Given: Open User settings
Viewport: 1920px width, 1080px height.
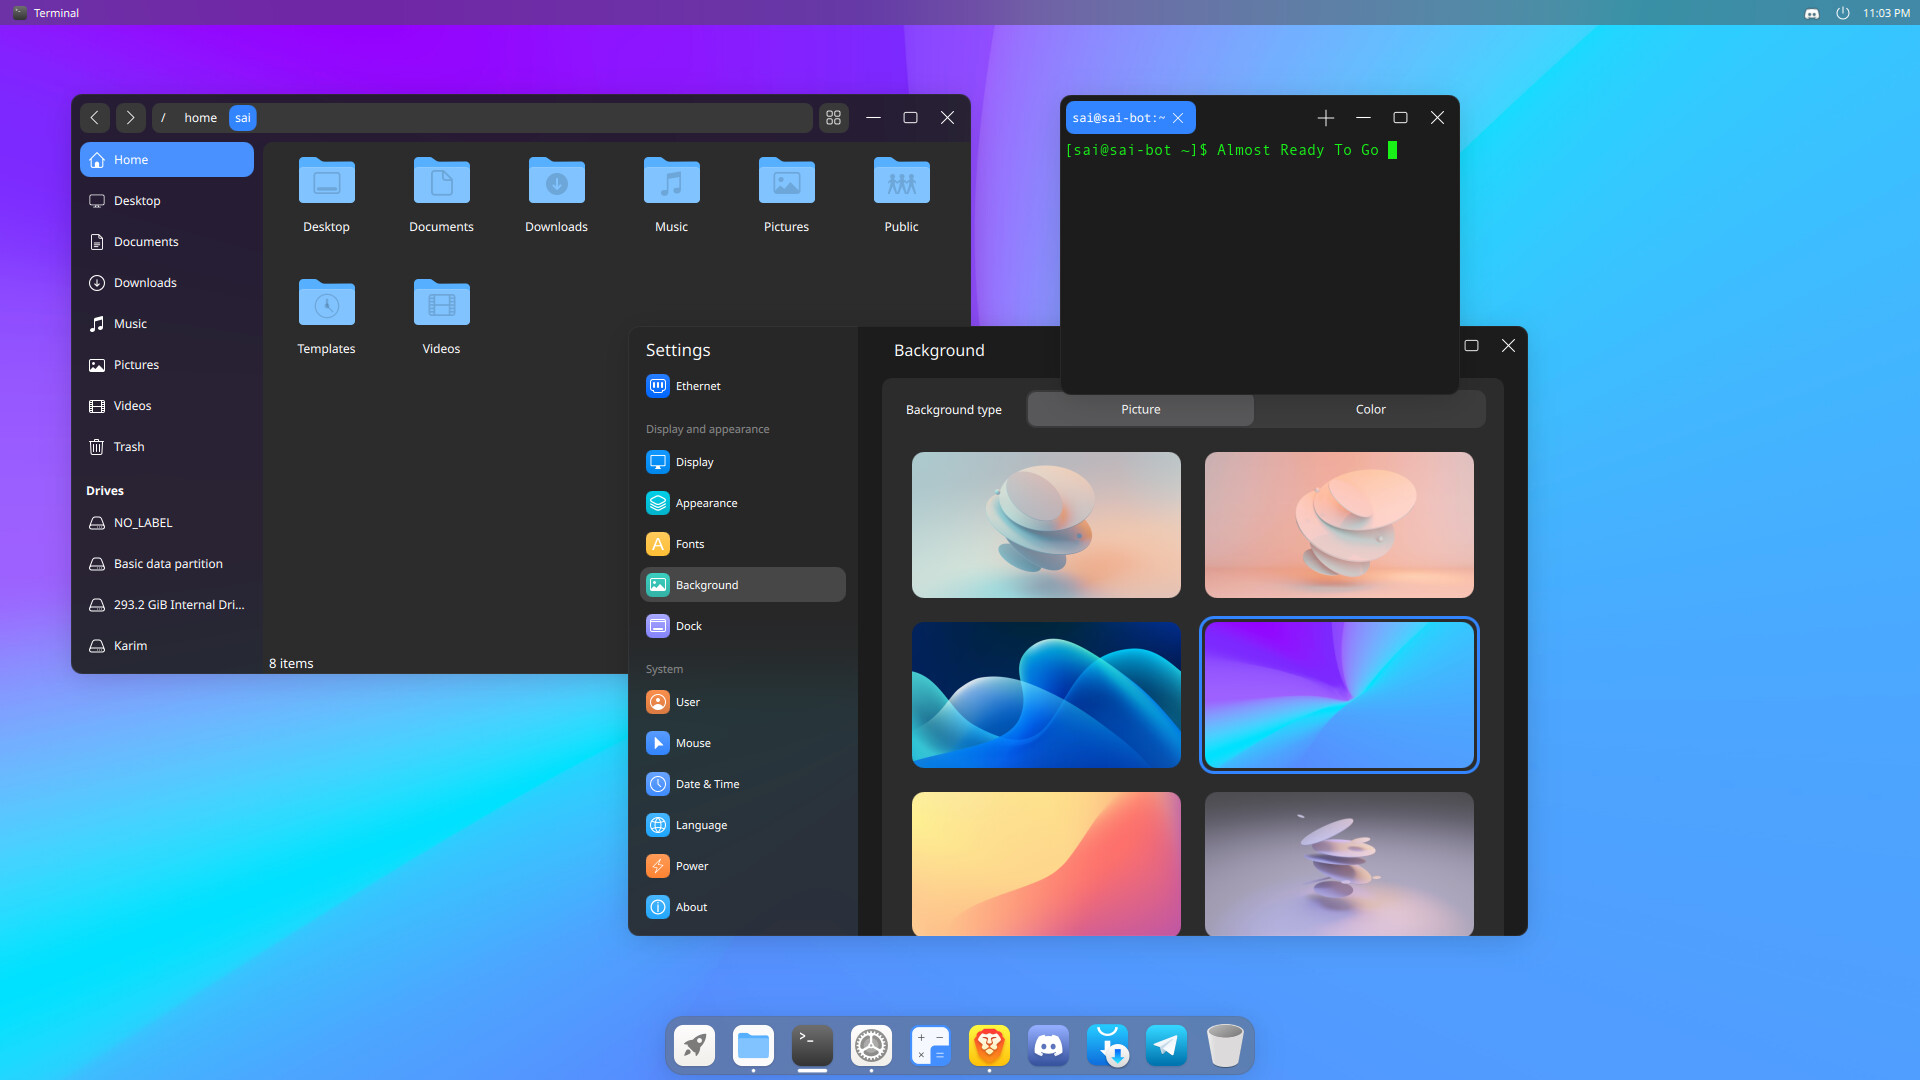Looking at the screenshot, I should click(743, 702).
